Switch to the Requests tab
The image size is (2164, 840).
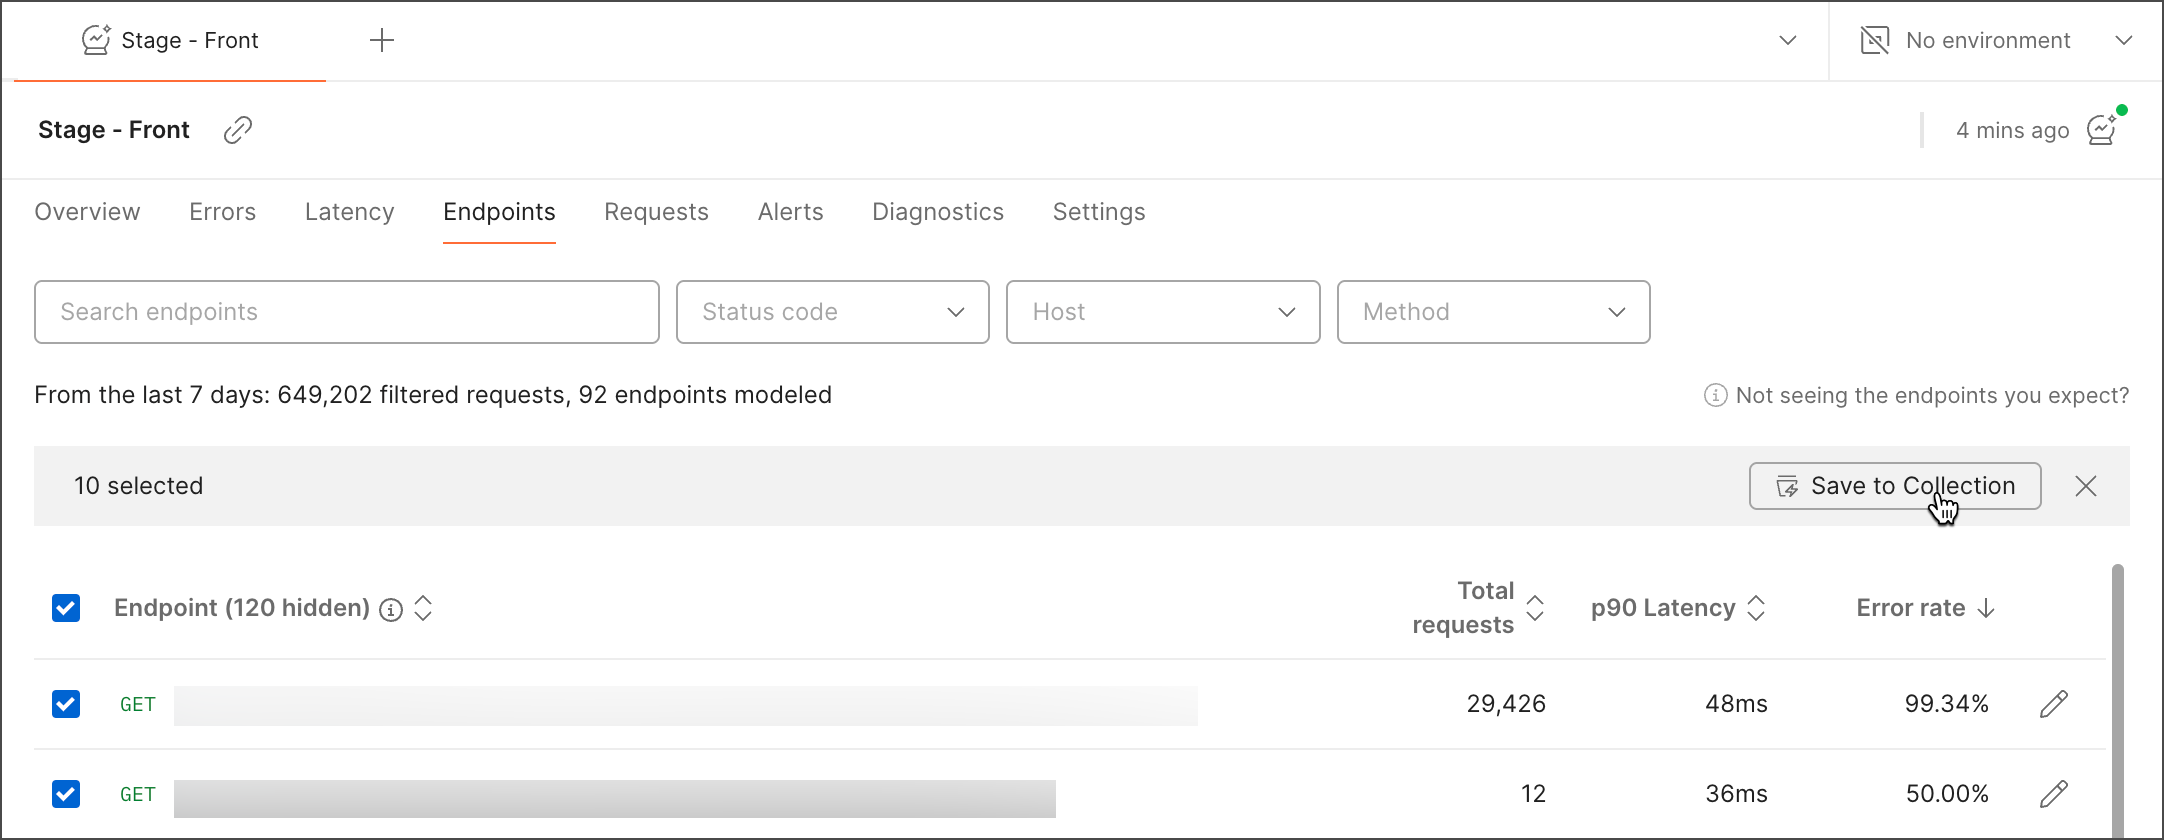(x=656, y=212)
